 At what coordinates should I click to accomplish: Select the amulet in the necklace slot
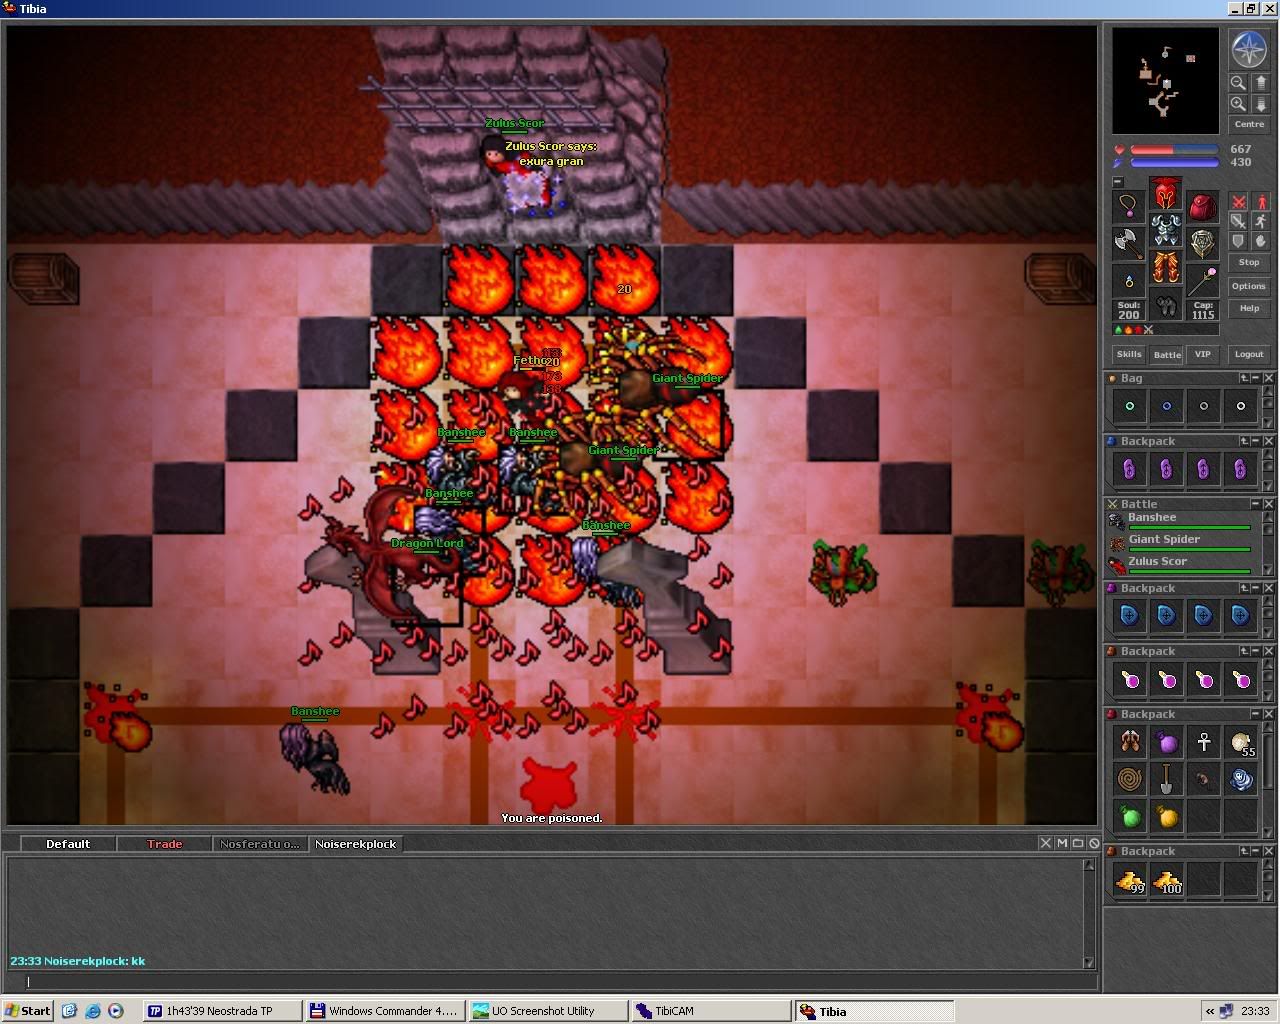point(1128,207)
